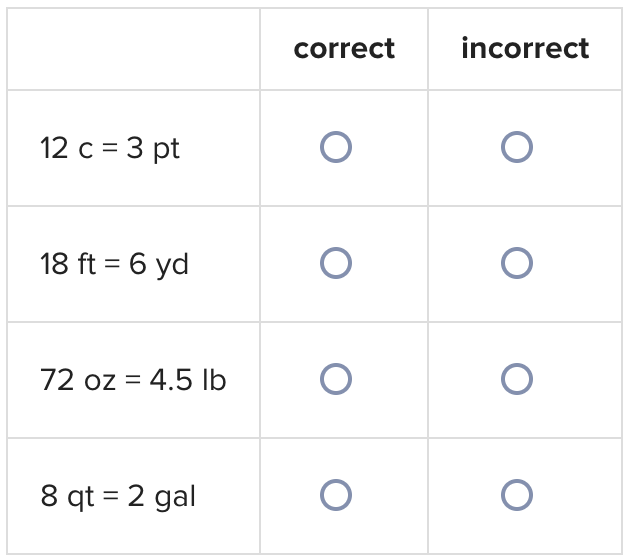The image size is (636, 558).
Task: Choose incorrect for 72 oz = 4.5 lb
Action: point(517,379)
